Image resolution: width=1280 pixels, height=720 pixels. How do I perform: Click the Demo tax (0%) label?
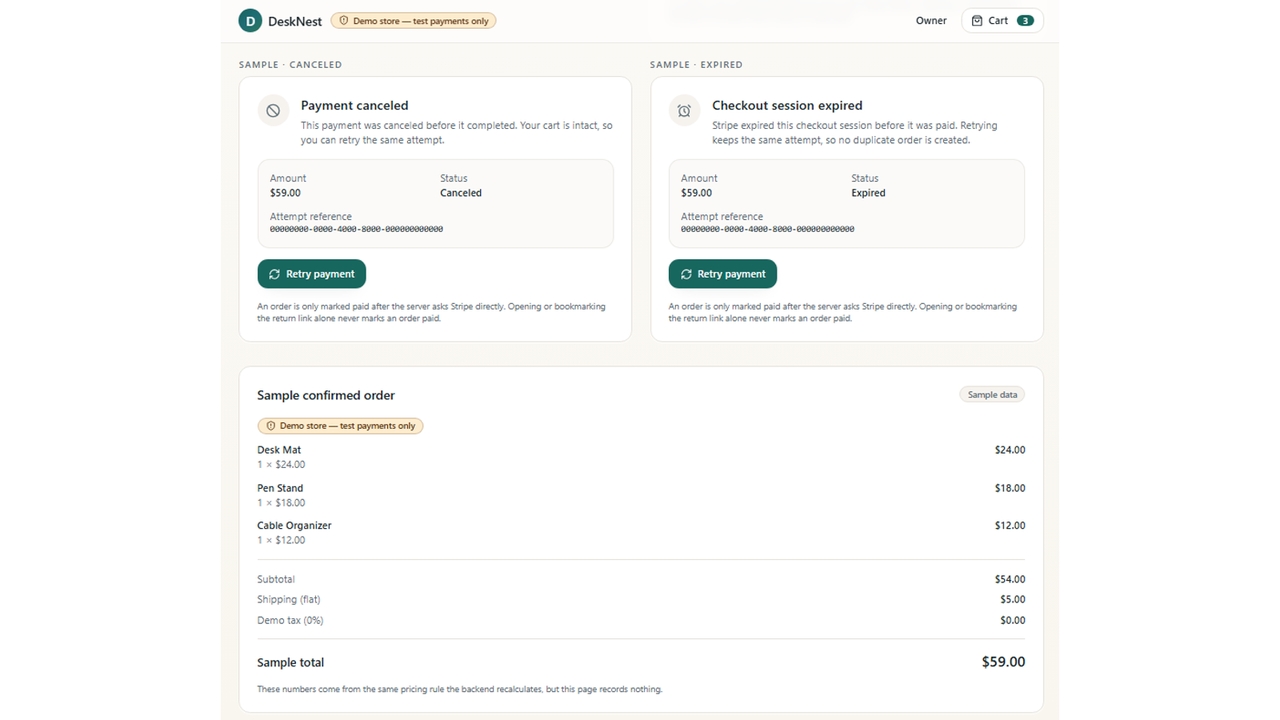(290, 620)
